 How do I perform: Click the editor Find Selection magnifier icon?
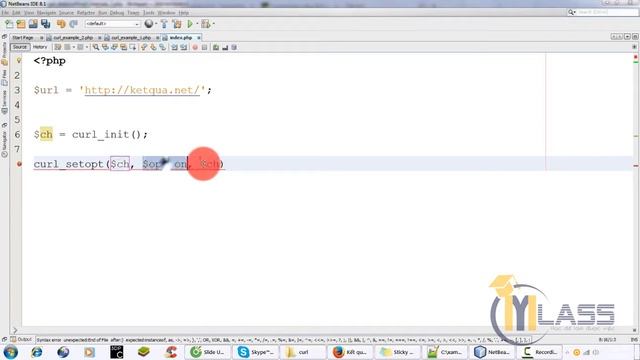96,47
